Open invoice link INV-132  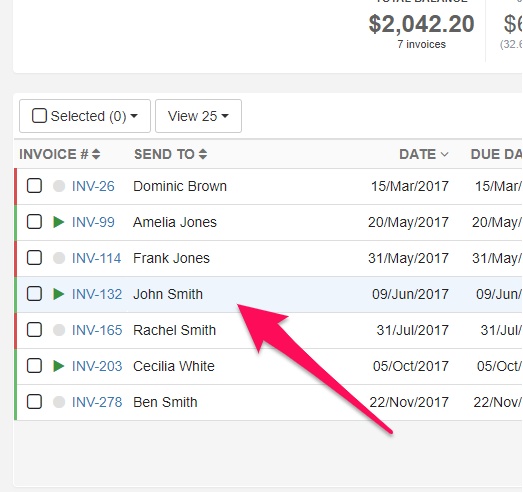tap(97, 294)
